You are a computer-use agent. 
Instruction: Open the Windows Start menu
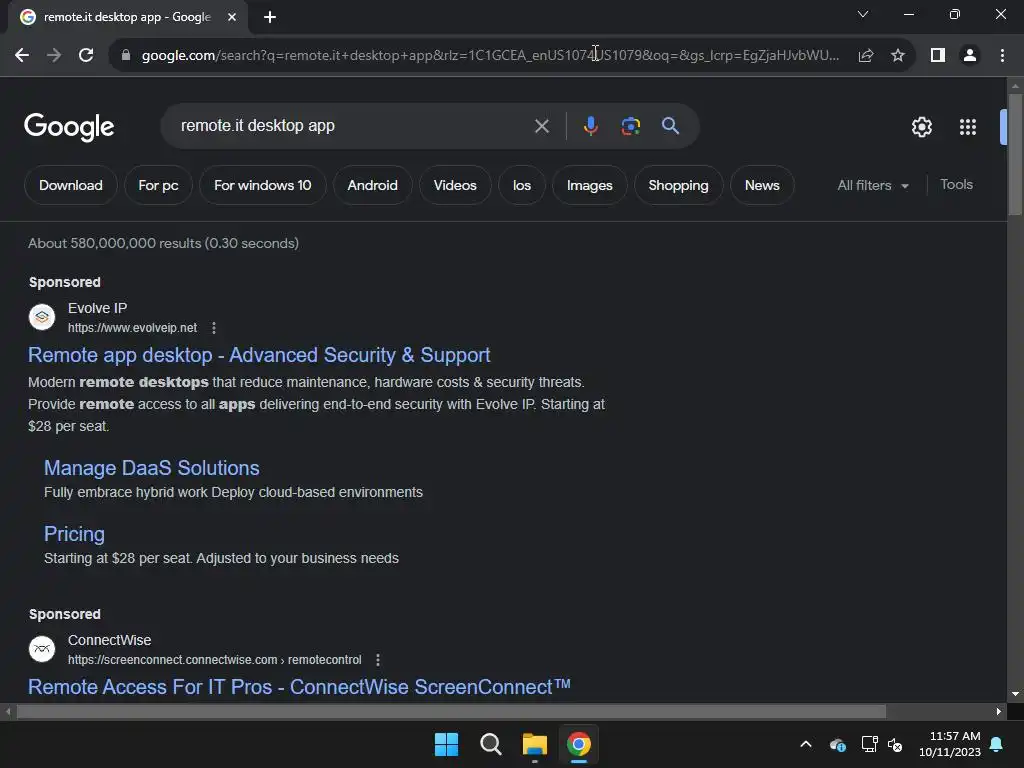[447, 744]
